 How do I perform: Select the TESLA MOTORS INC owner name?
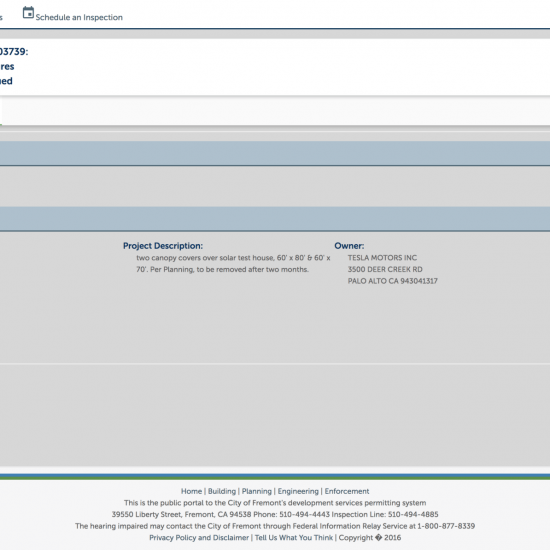382,258
